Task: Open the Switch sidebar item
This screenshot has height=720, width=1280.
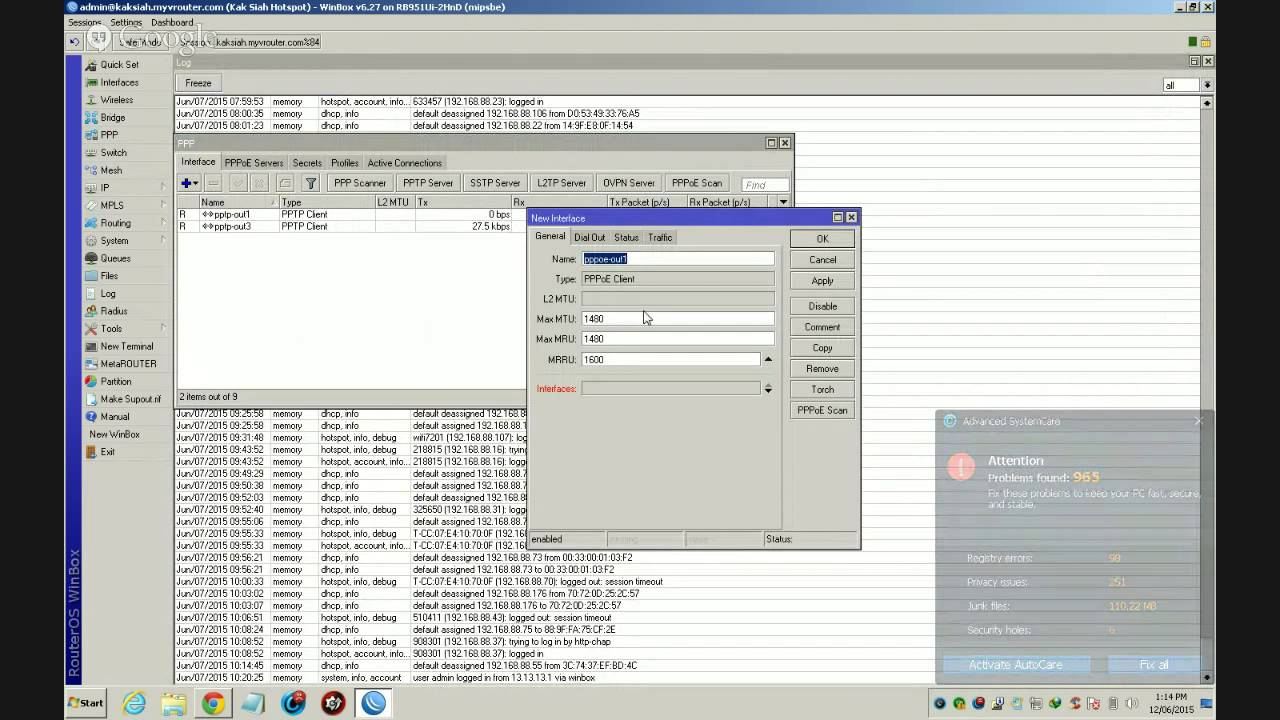Action: tap(113, 153)
